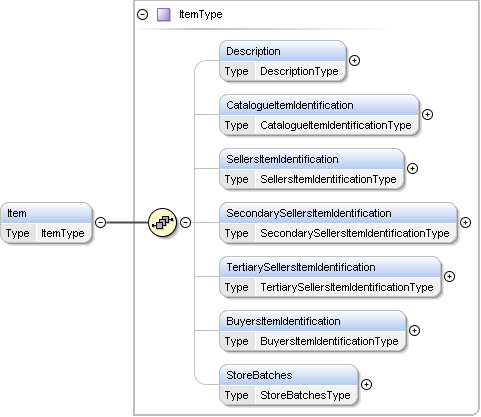Expand the SellersItemIdentification plus icon

click(412, 168)
